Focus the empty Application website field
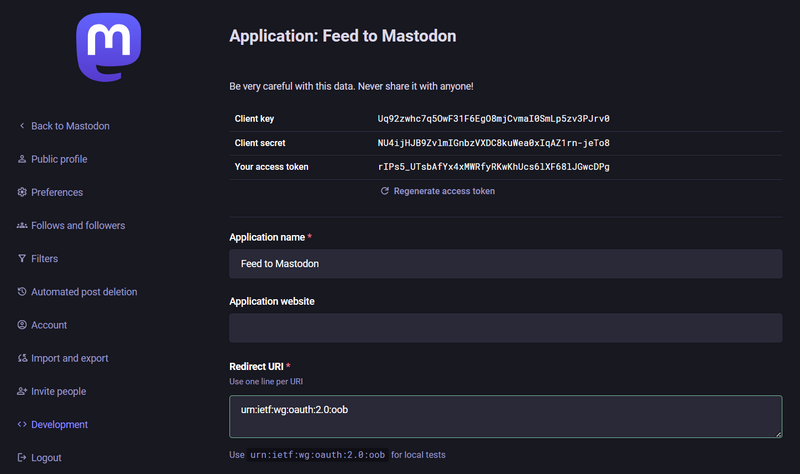 (x=506, y=328)
